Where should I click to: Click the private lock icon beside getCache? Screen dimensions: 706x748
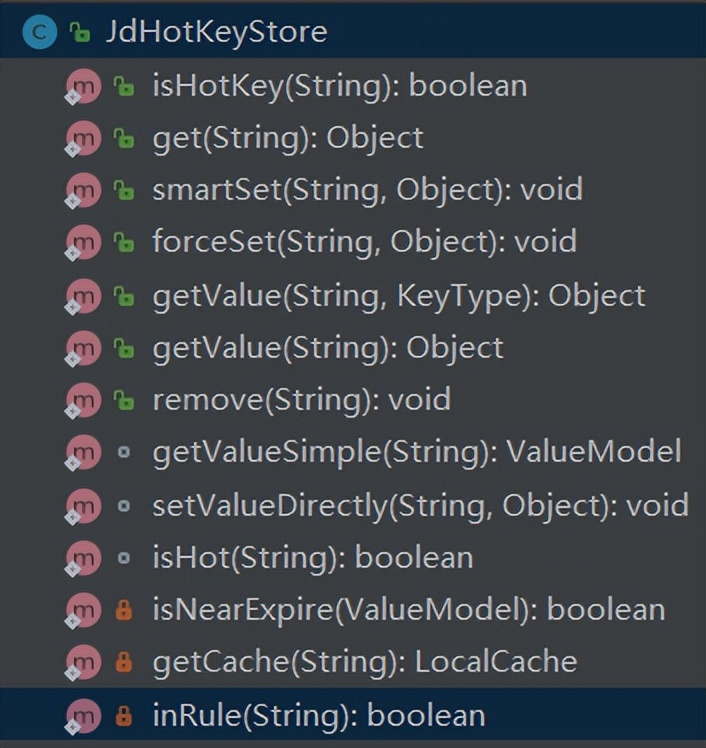pos(123,663)
